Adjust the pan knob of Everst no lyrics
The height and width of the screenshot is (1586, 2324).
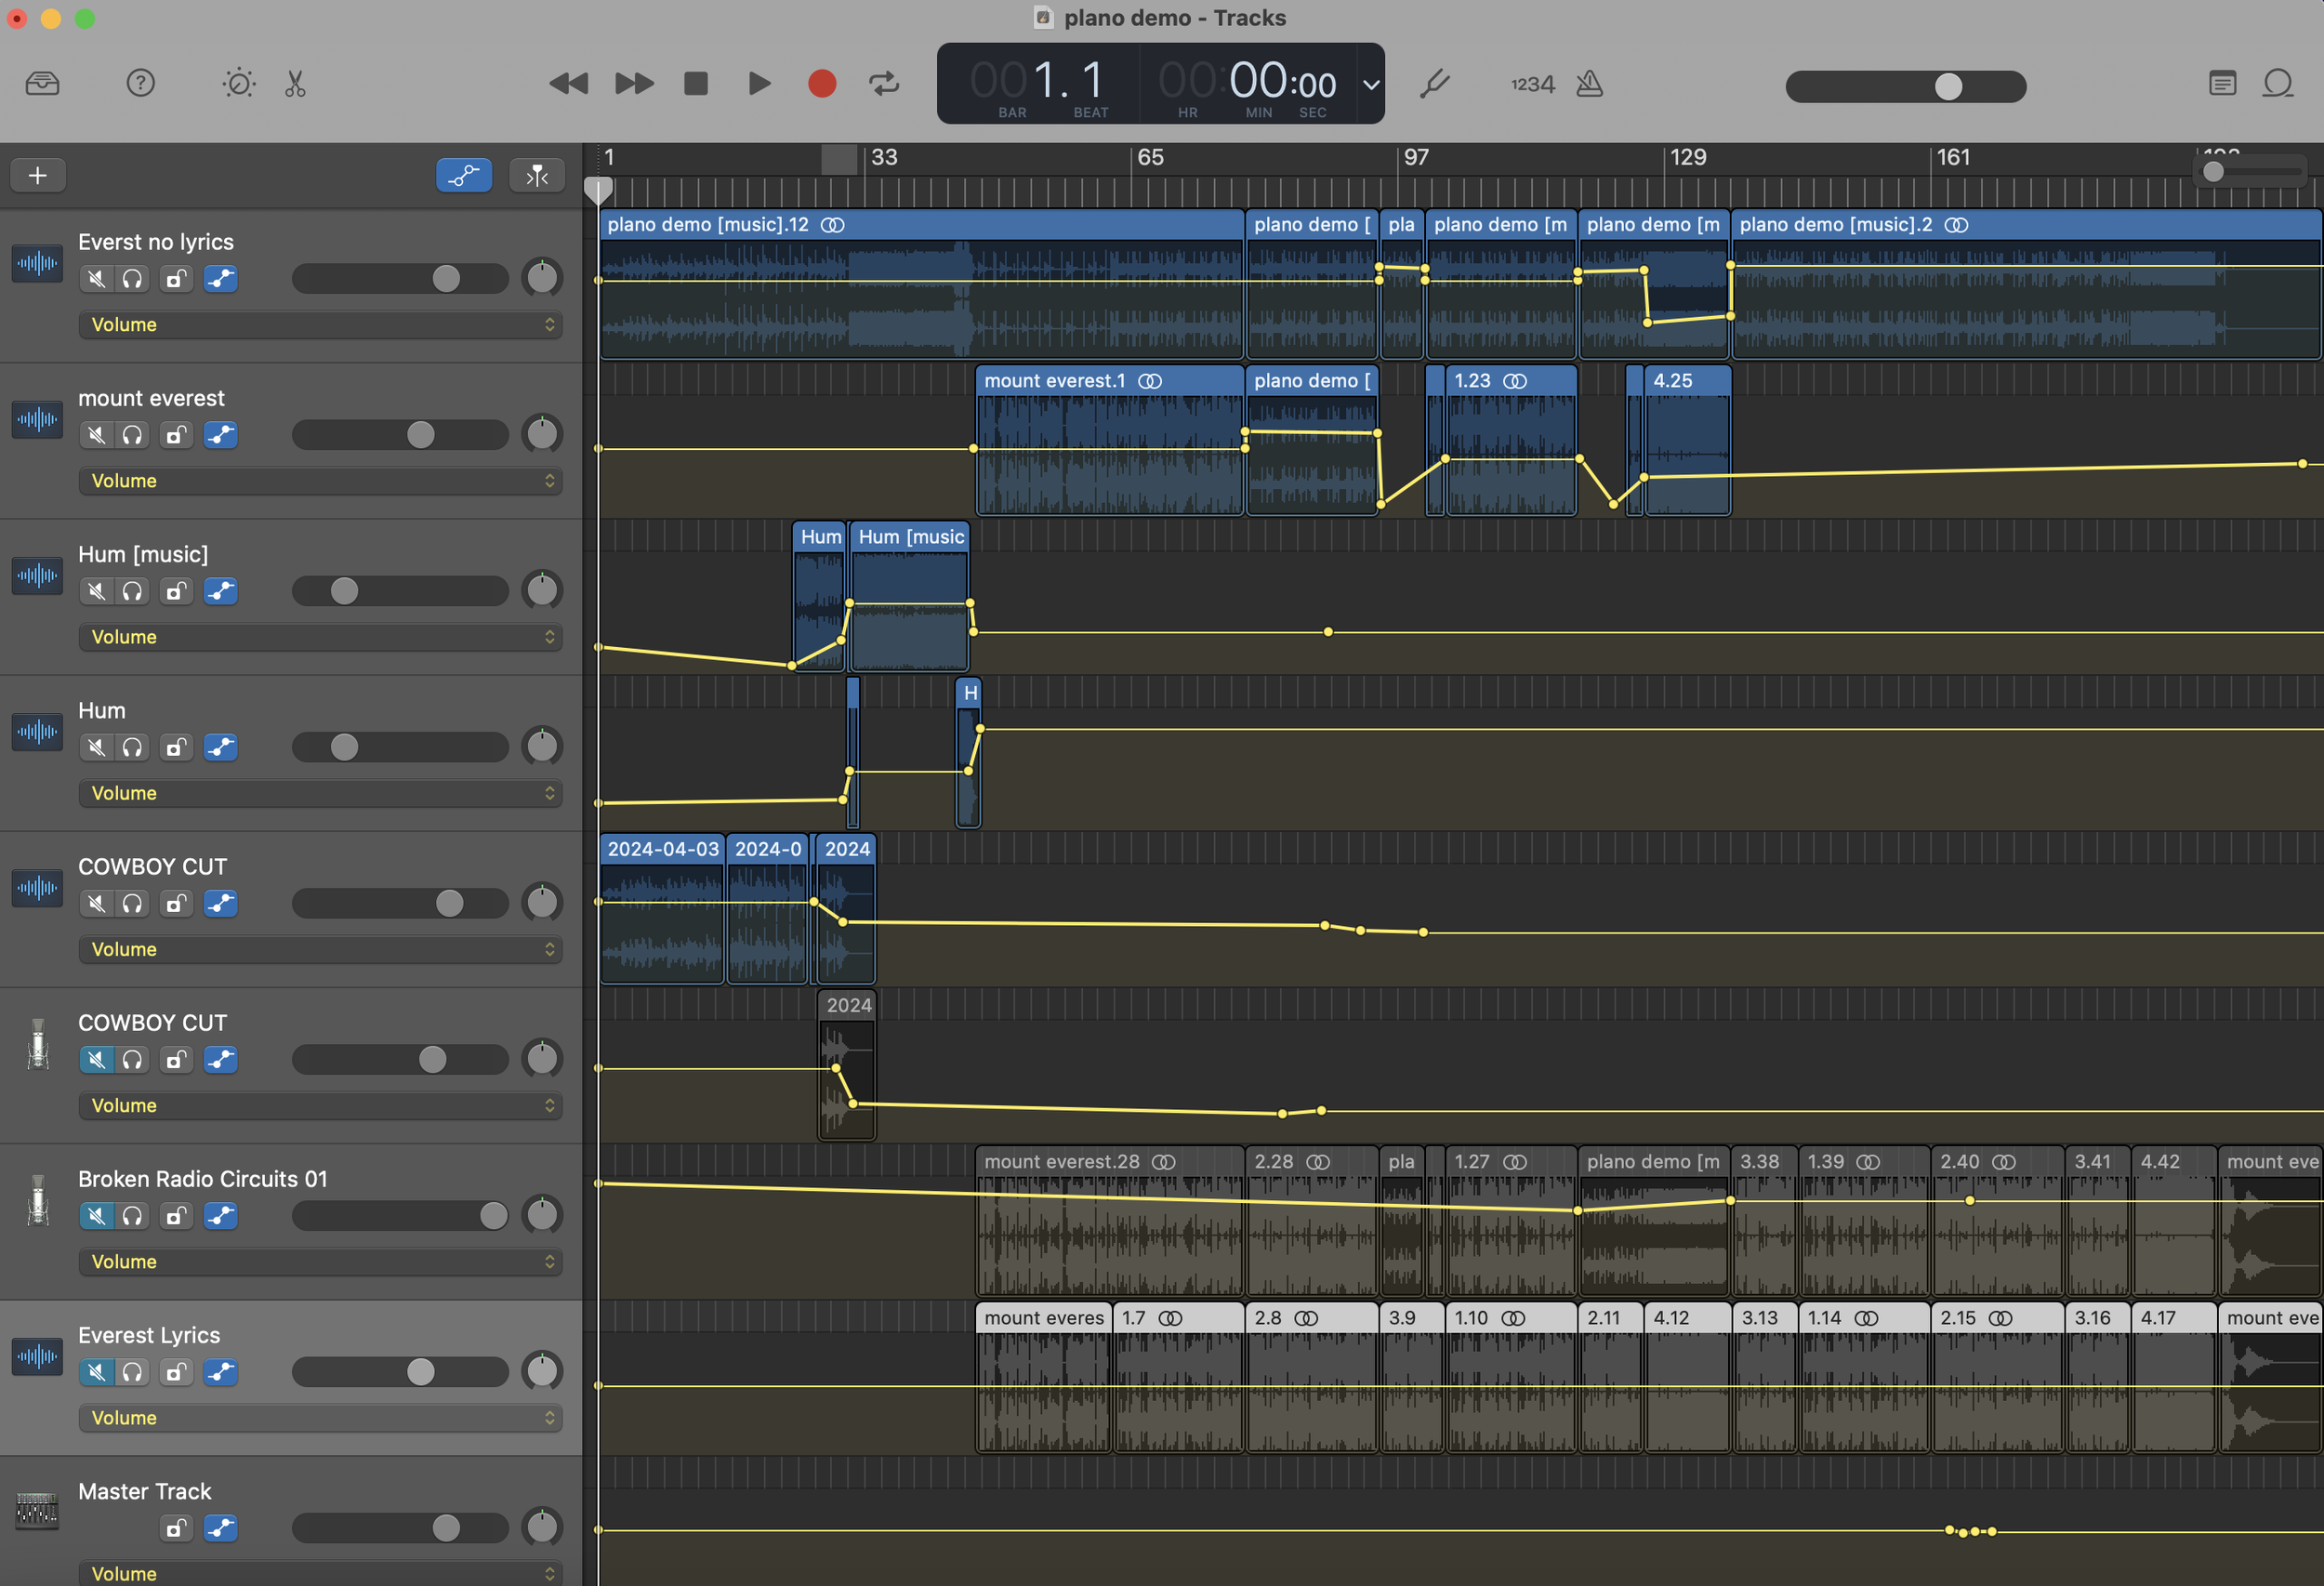pyautogui.click(x=542, y=278)
